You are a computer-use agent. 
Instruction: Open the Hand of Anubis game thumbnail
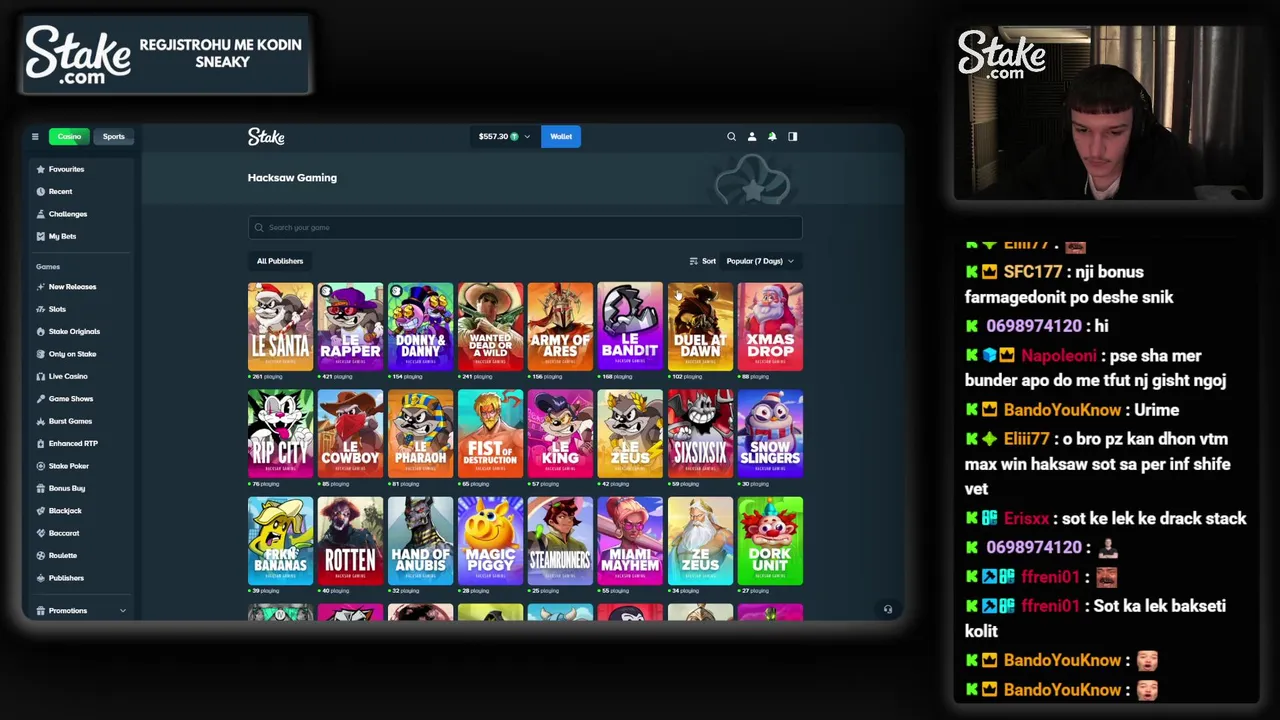click(x=420, y=540)
